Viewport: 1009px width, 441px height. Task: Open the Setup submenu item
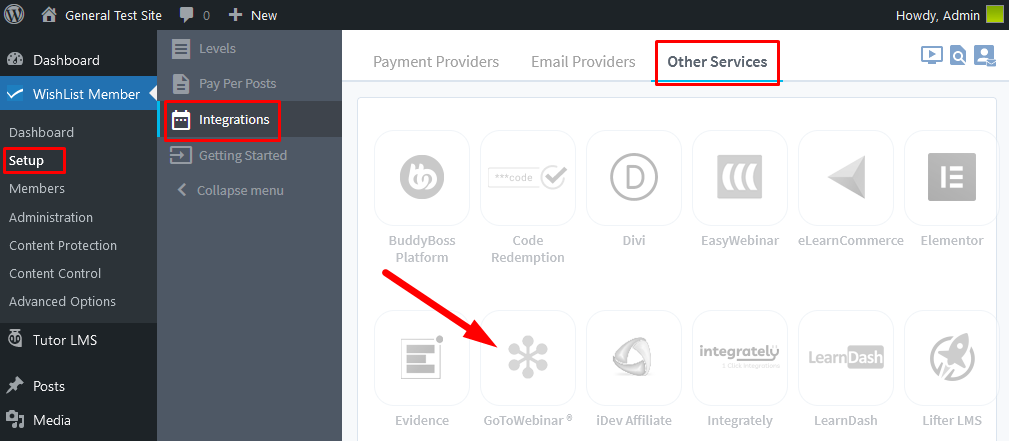pyautogui.click(x=26, y=160)
